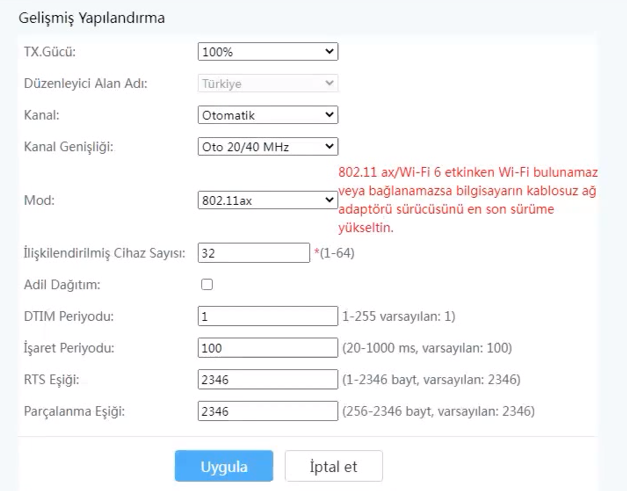Screen dimensions: 627x491
Task: Focus the DTIM Periyodu input field
Action: [268, 317]
